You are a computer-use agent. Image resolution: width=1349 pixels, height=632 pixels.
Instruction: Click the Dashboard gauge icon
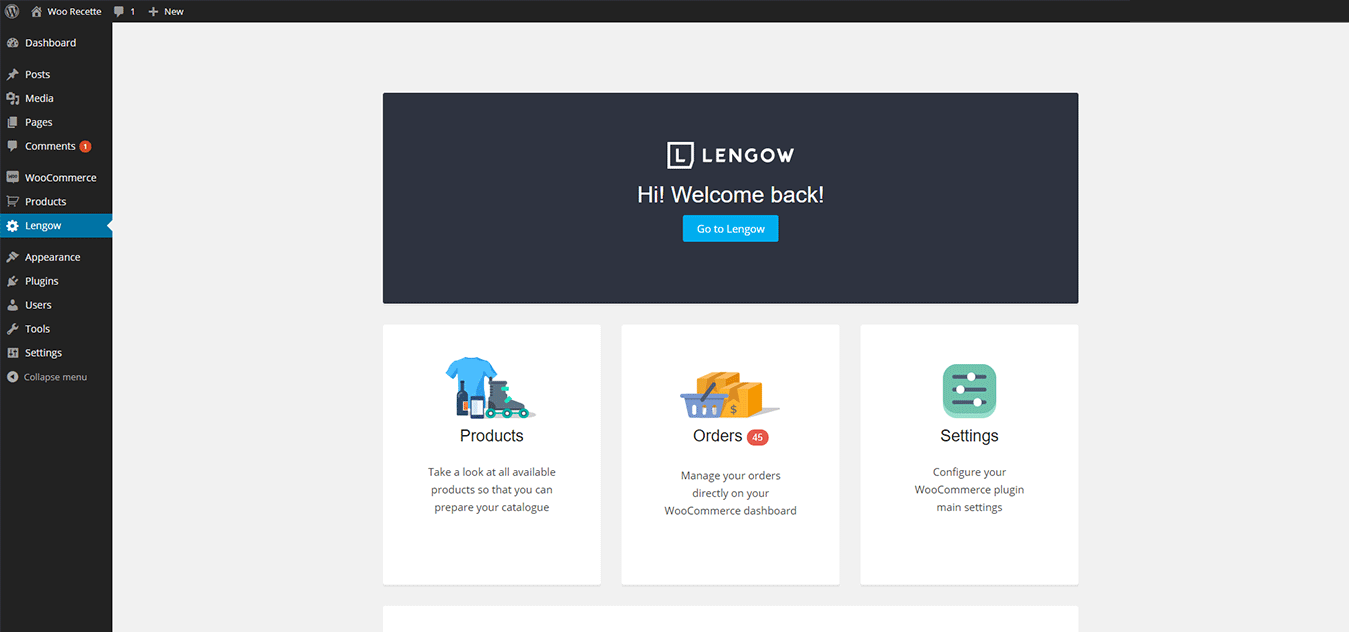[x=12, y=43]
